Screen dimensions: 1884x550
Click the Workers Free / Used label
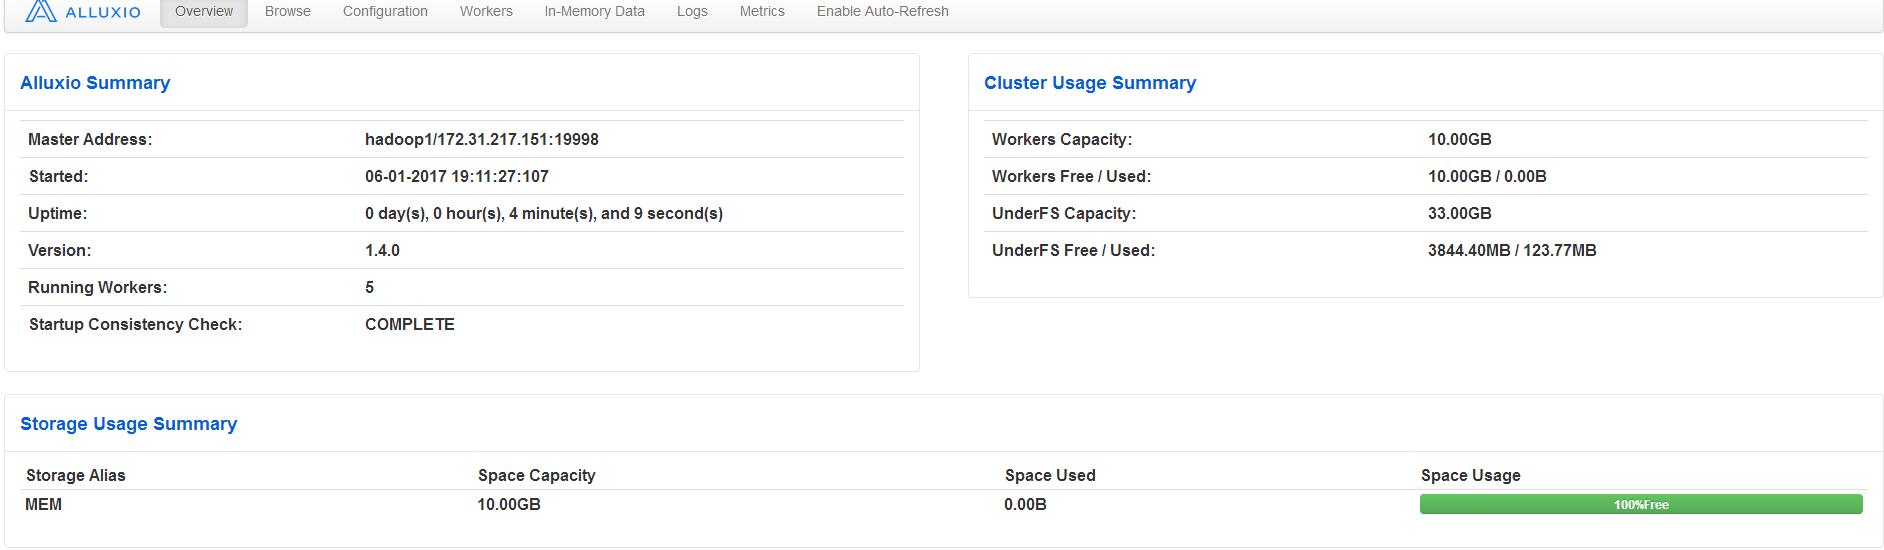pos(1071,177)
